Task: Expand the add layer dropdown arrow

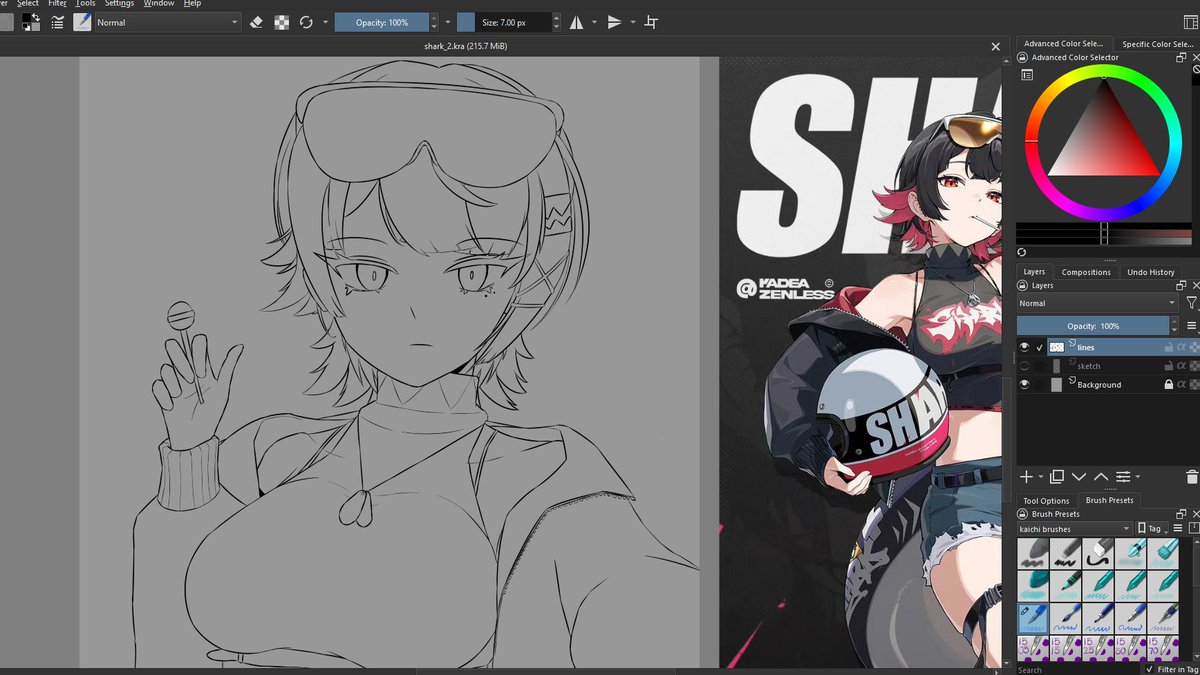Action: (x=1041, y=478)
